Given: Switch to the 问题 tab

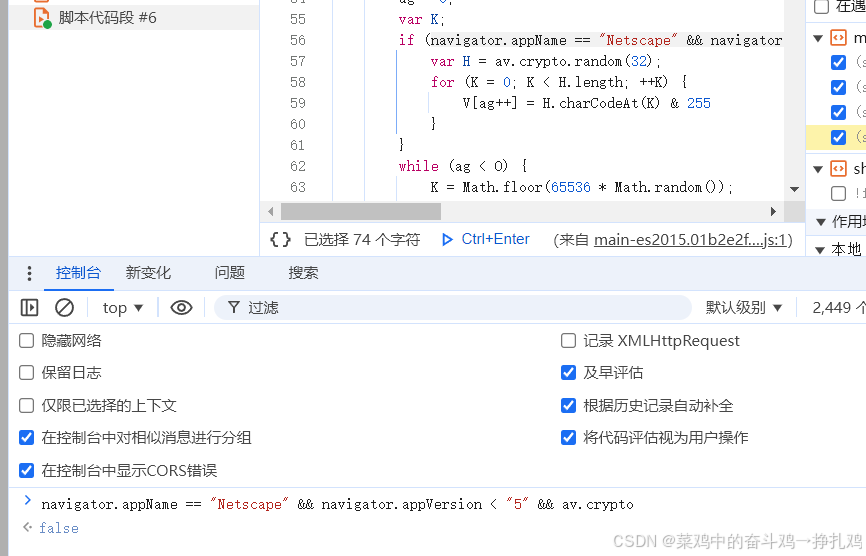Looking at the screenshot, I should (229, 273).
